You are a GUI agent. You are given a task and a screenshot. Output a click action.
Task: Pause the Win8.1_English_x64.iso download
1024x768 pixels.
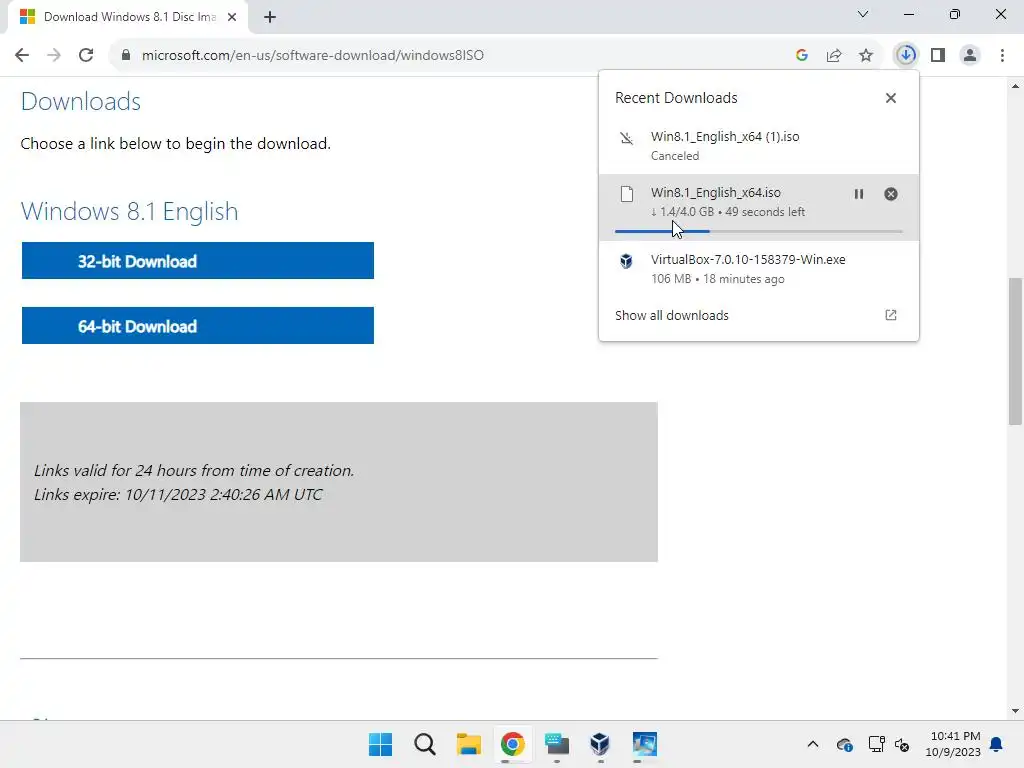coord(859,194)
